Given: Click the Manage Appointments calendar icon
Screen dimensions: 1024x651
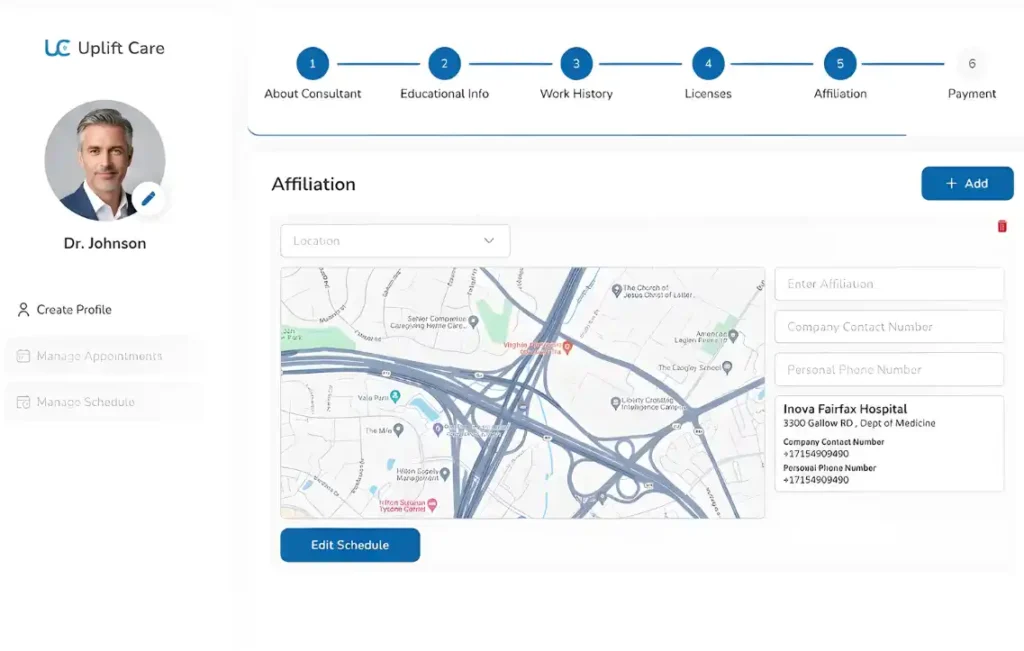Looking at the screenshot, I should click(24, 357).
